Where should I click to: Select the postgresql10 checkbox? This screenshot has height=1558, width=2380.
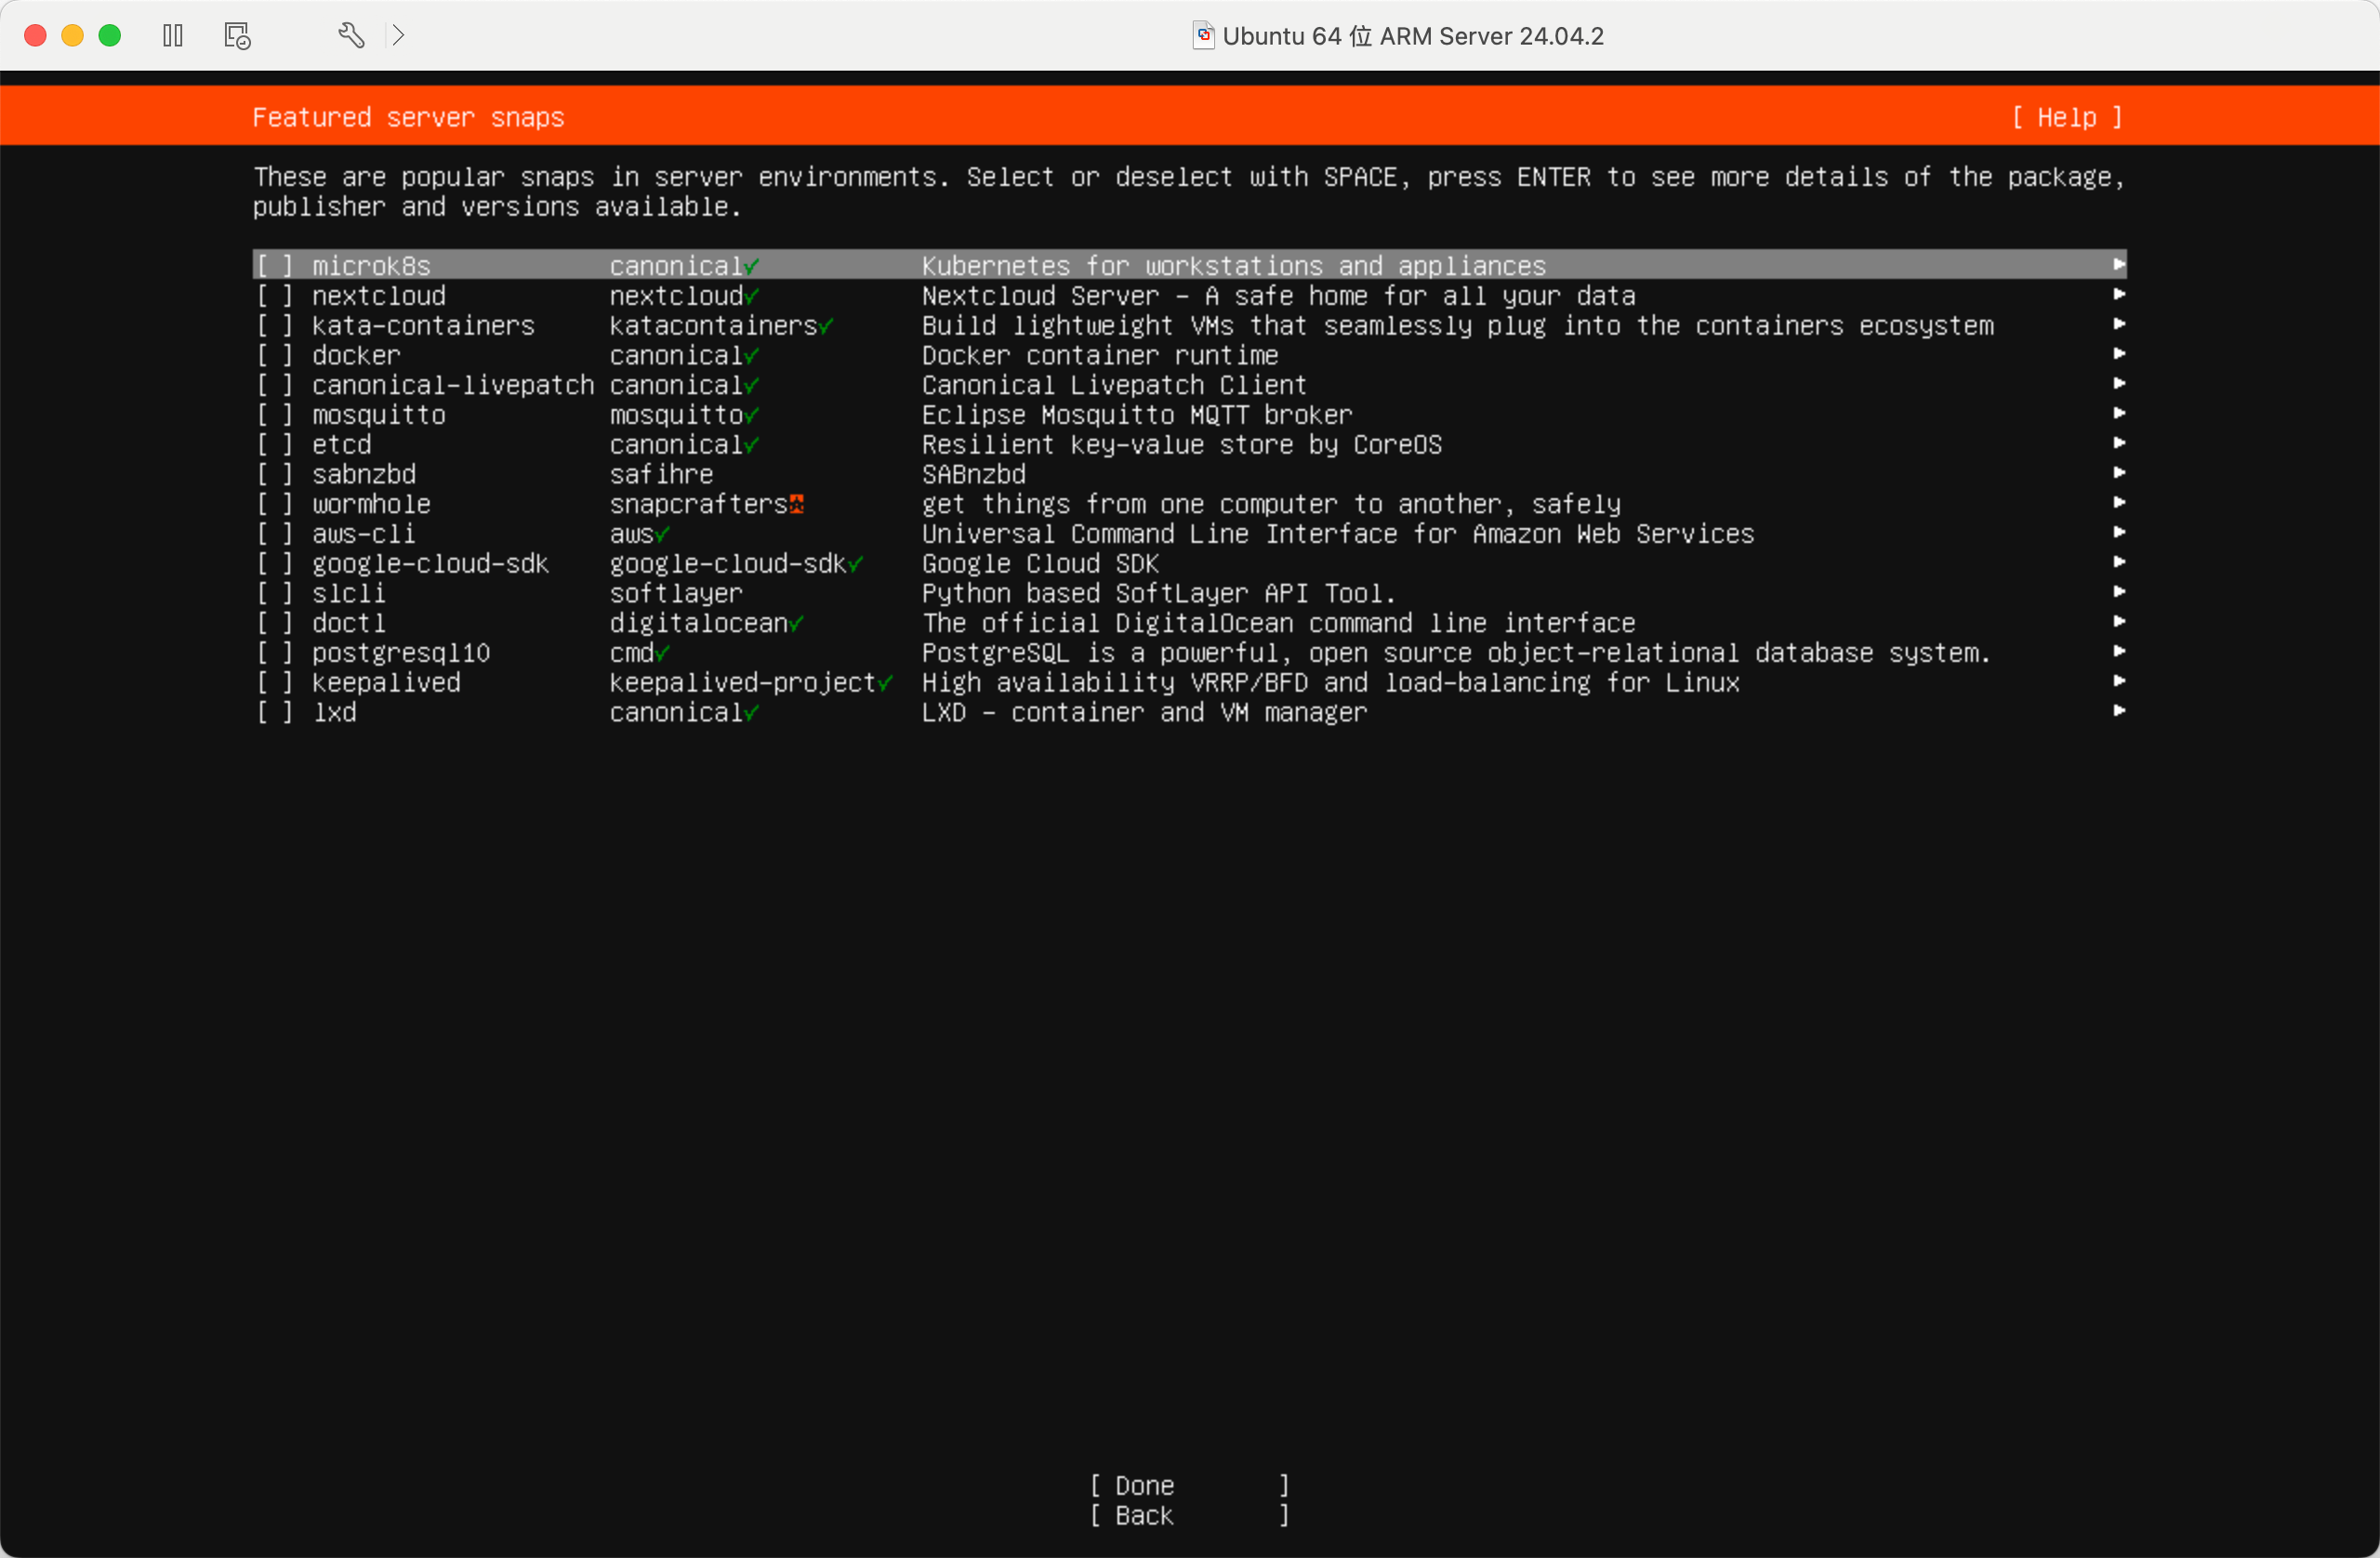[x=275, y=653]
